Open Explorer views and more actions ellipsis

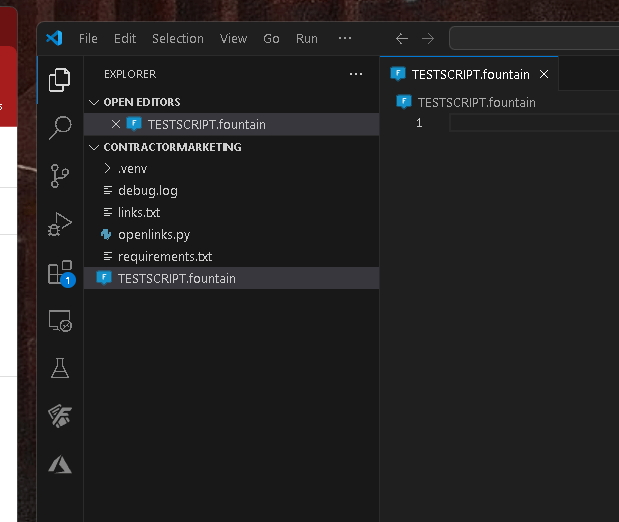[356, 74]
